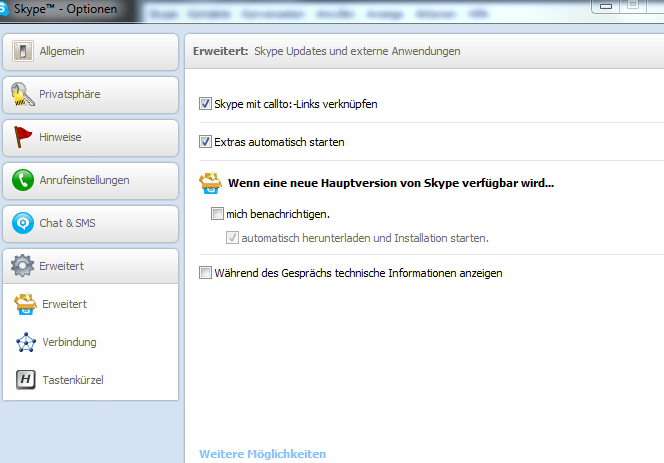Click the 'Skype Updates und externe Anwendungen' header text
Viewport: 664px width, 463px height.
(x=357, y=51)
